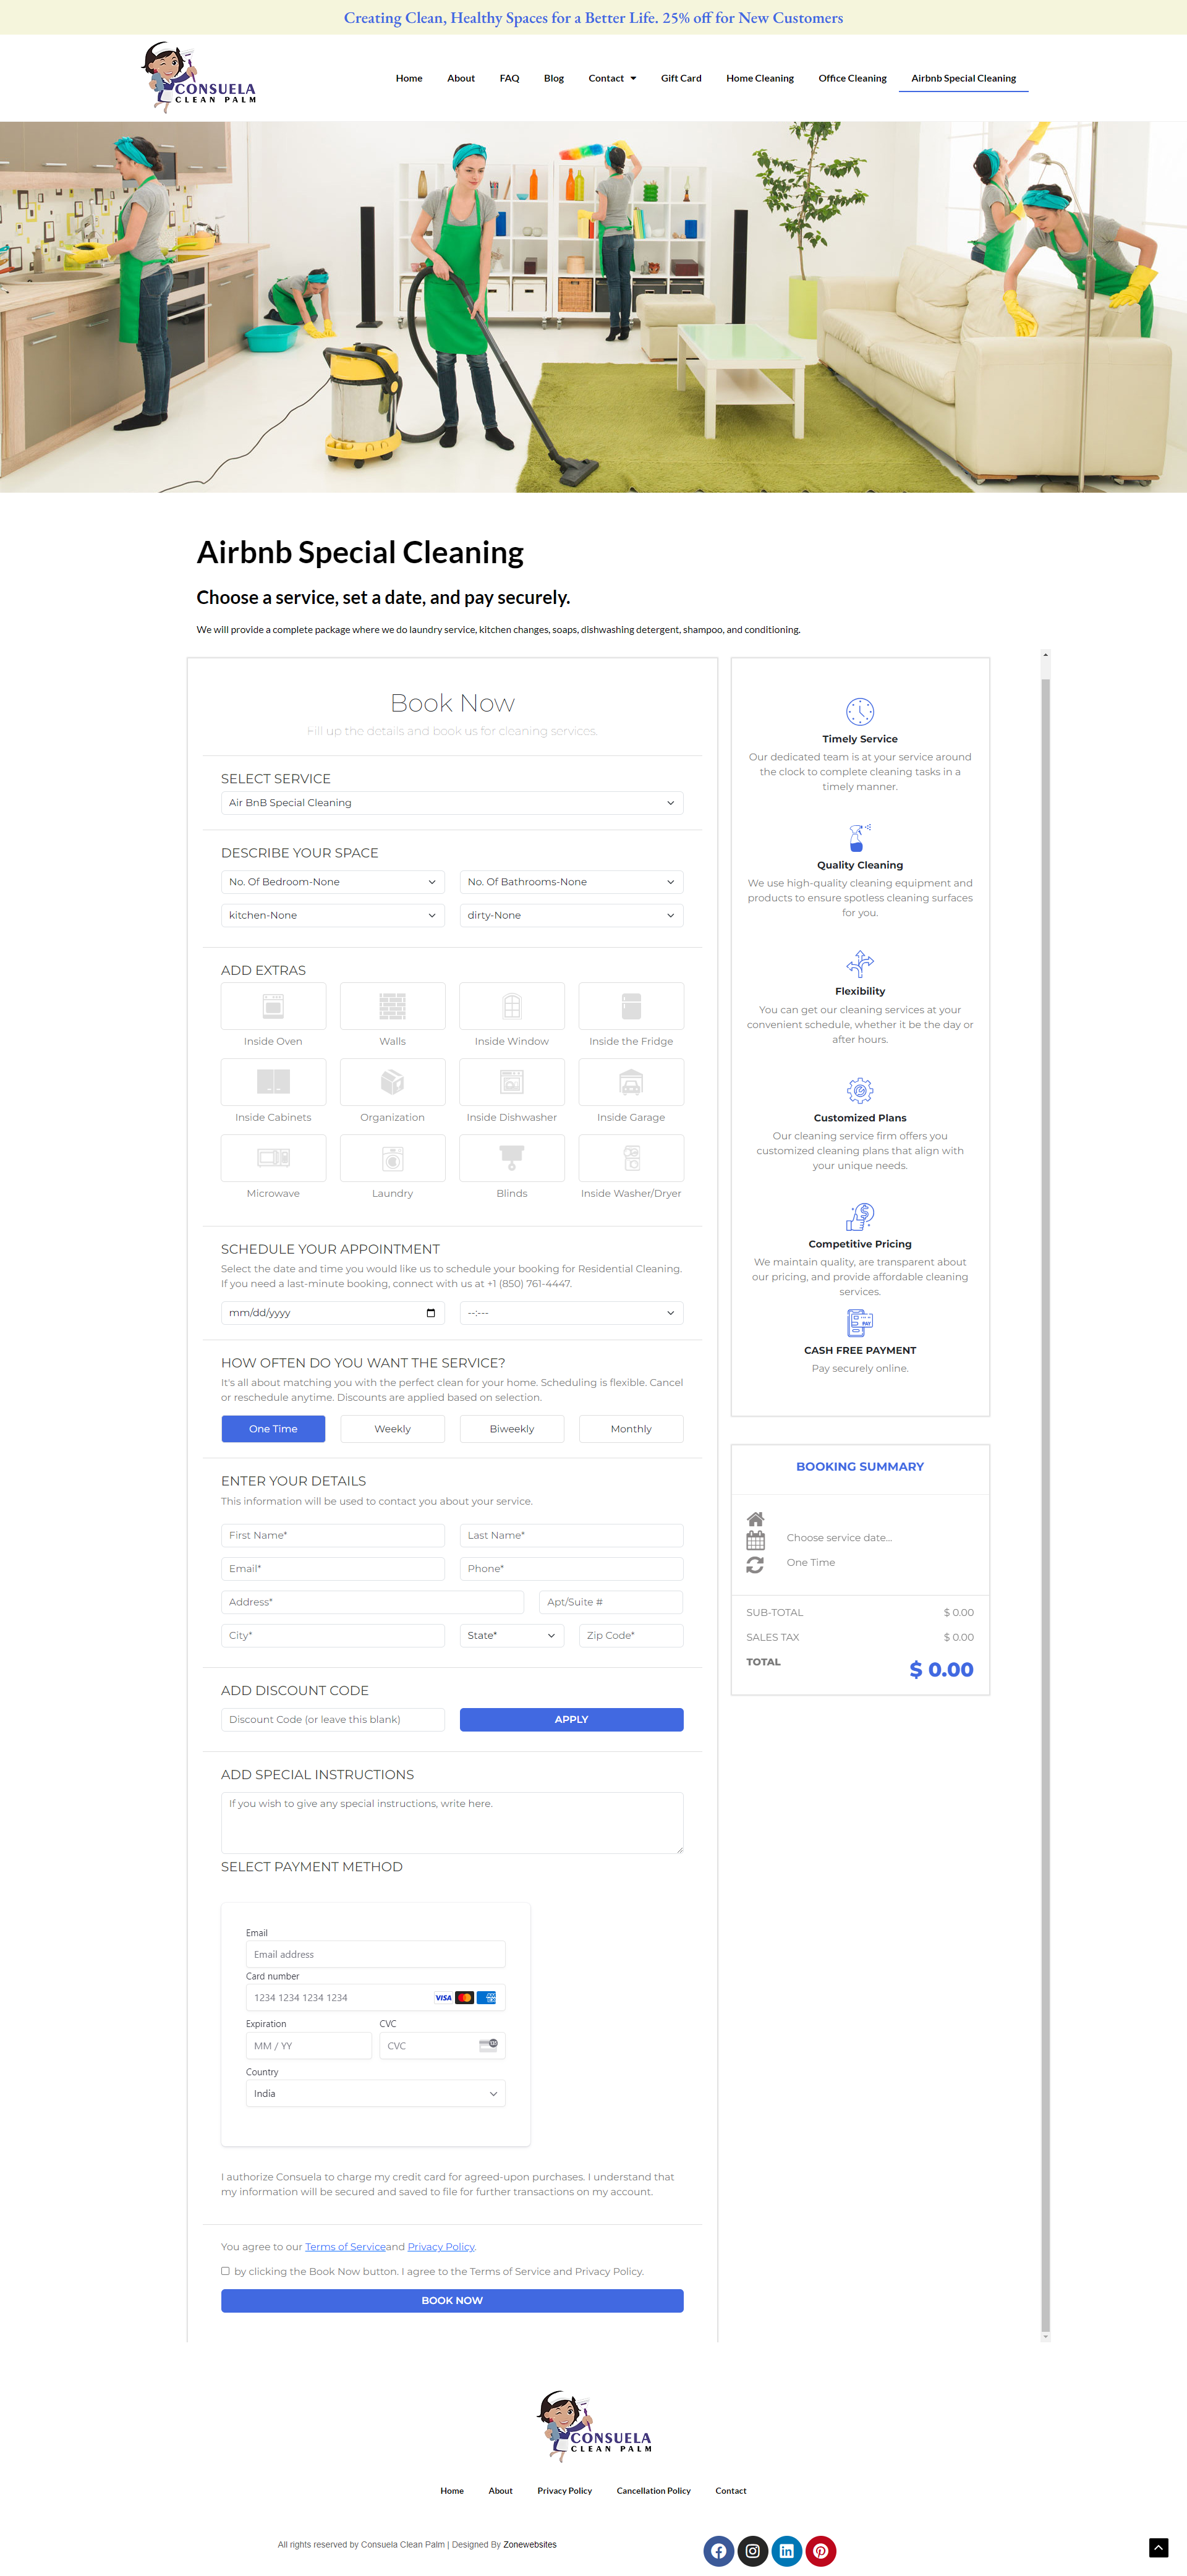
Task: Select Monthly service frequency
Action: coord(631,1428)
